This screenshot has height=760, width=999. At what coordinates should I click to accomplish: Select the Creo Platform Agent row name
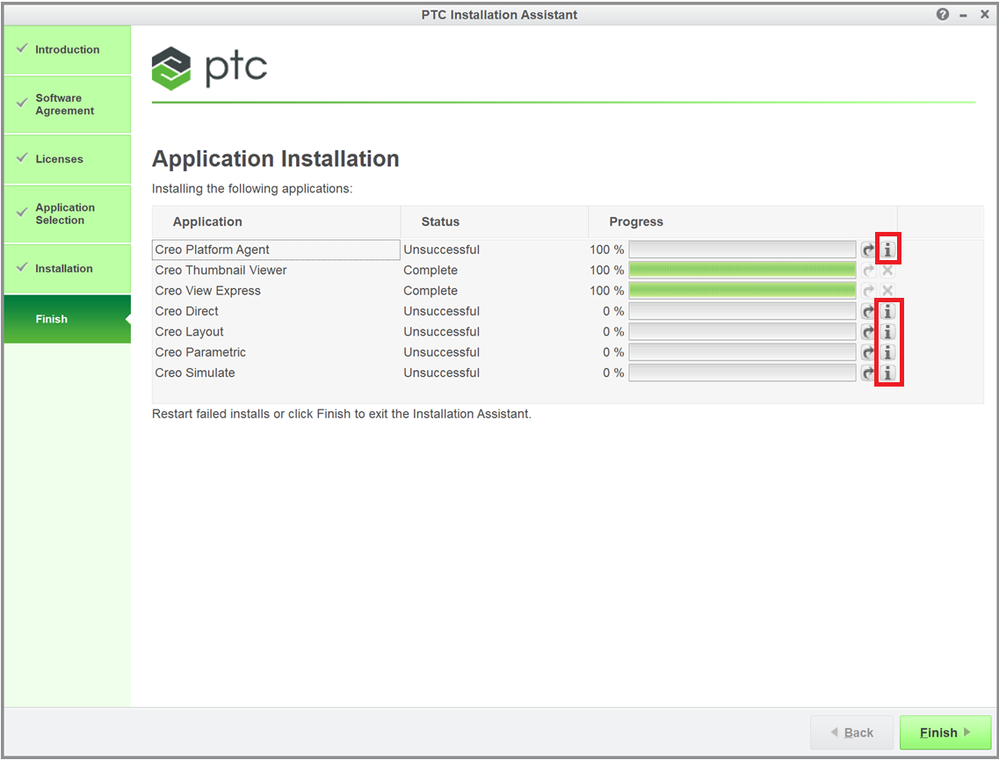[212, 250]
